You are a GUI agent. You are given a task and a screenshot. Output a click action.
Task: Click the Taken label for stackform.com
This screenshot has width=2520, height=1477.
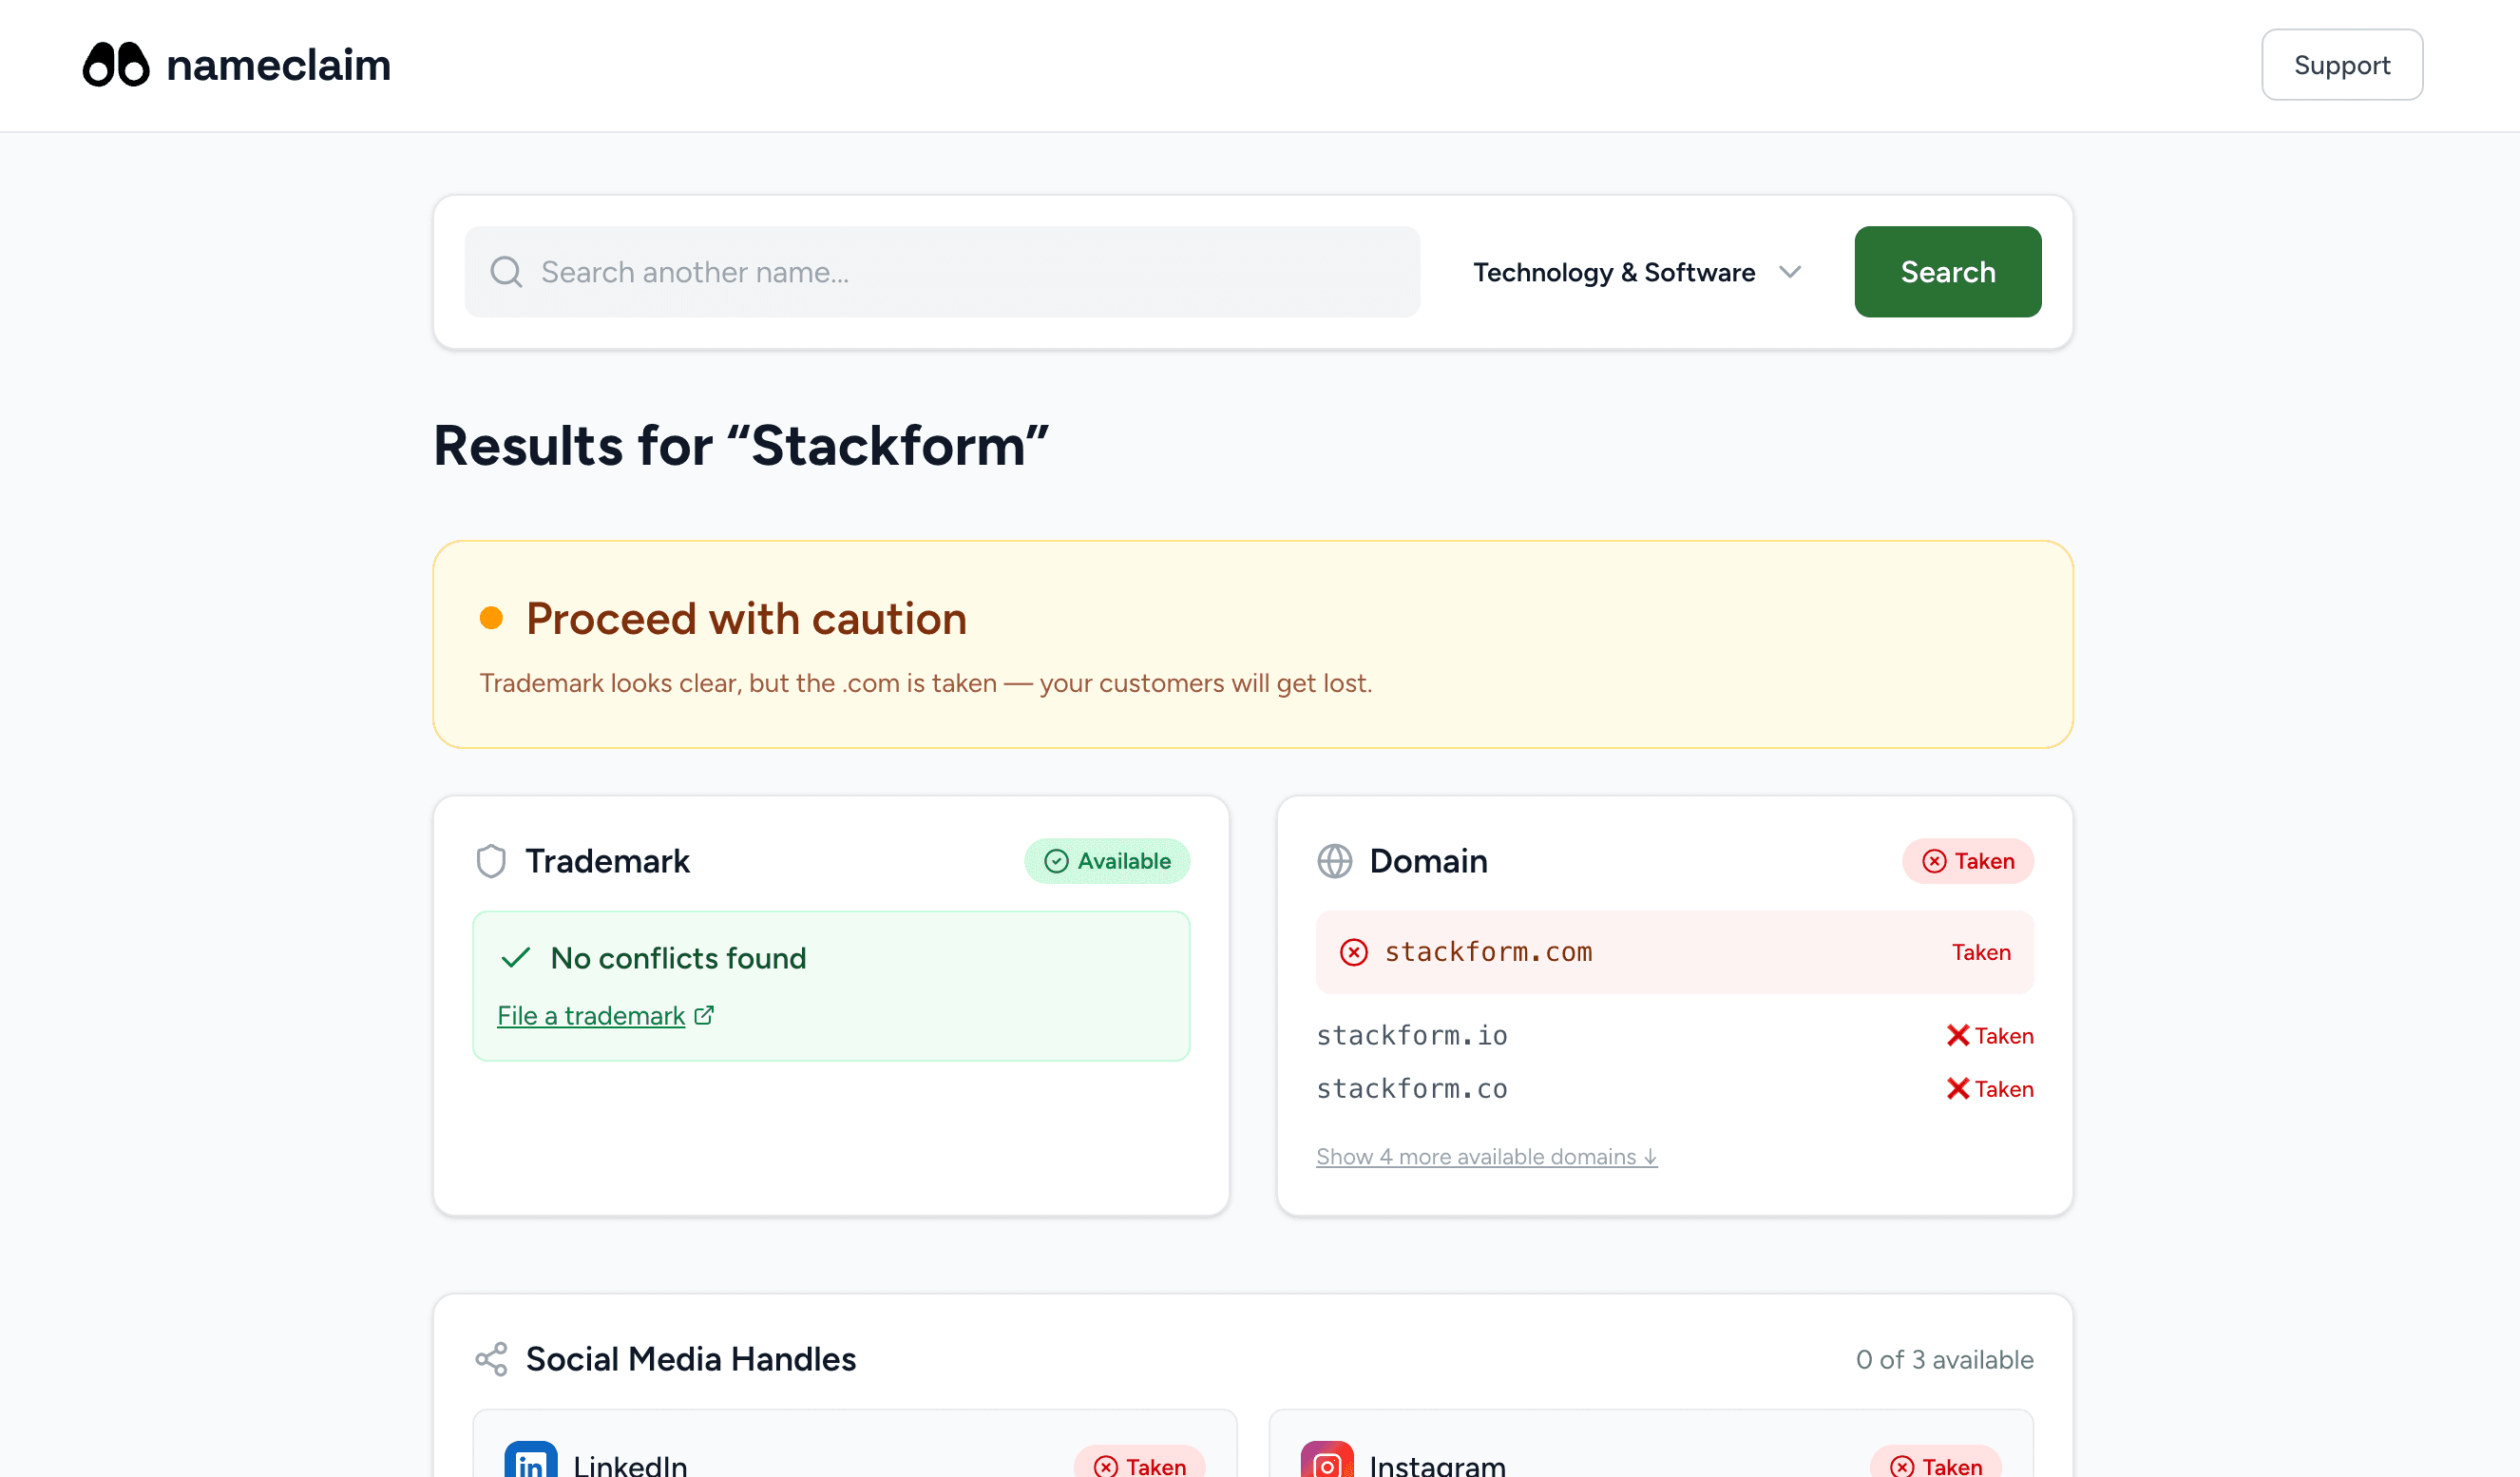[1981, 952]
